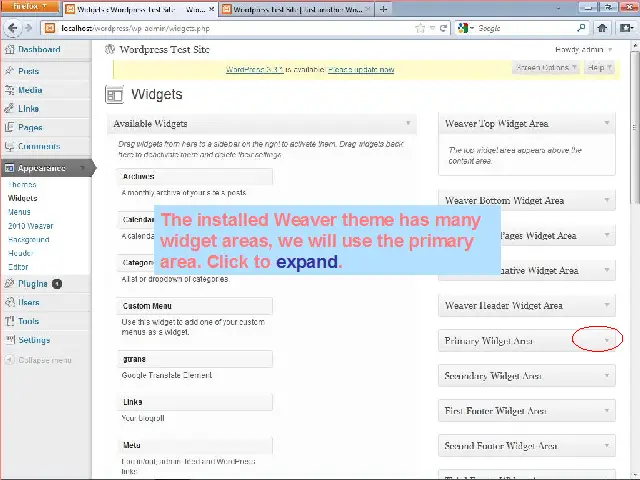
Task: Click the gtrans widget title bar
Action: 195,359
